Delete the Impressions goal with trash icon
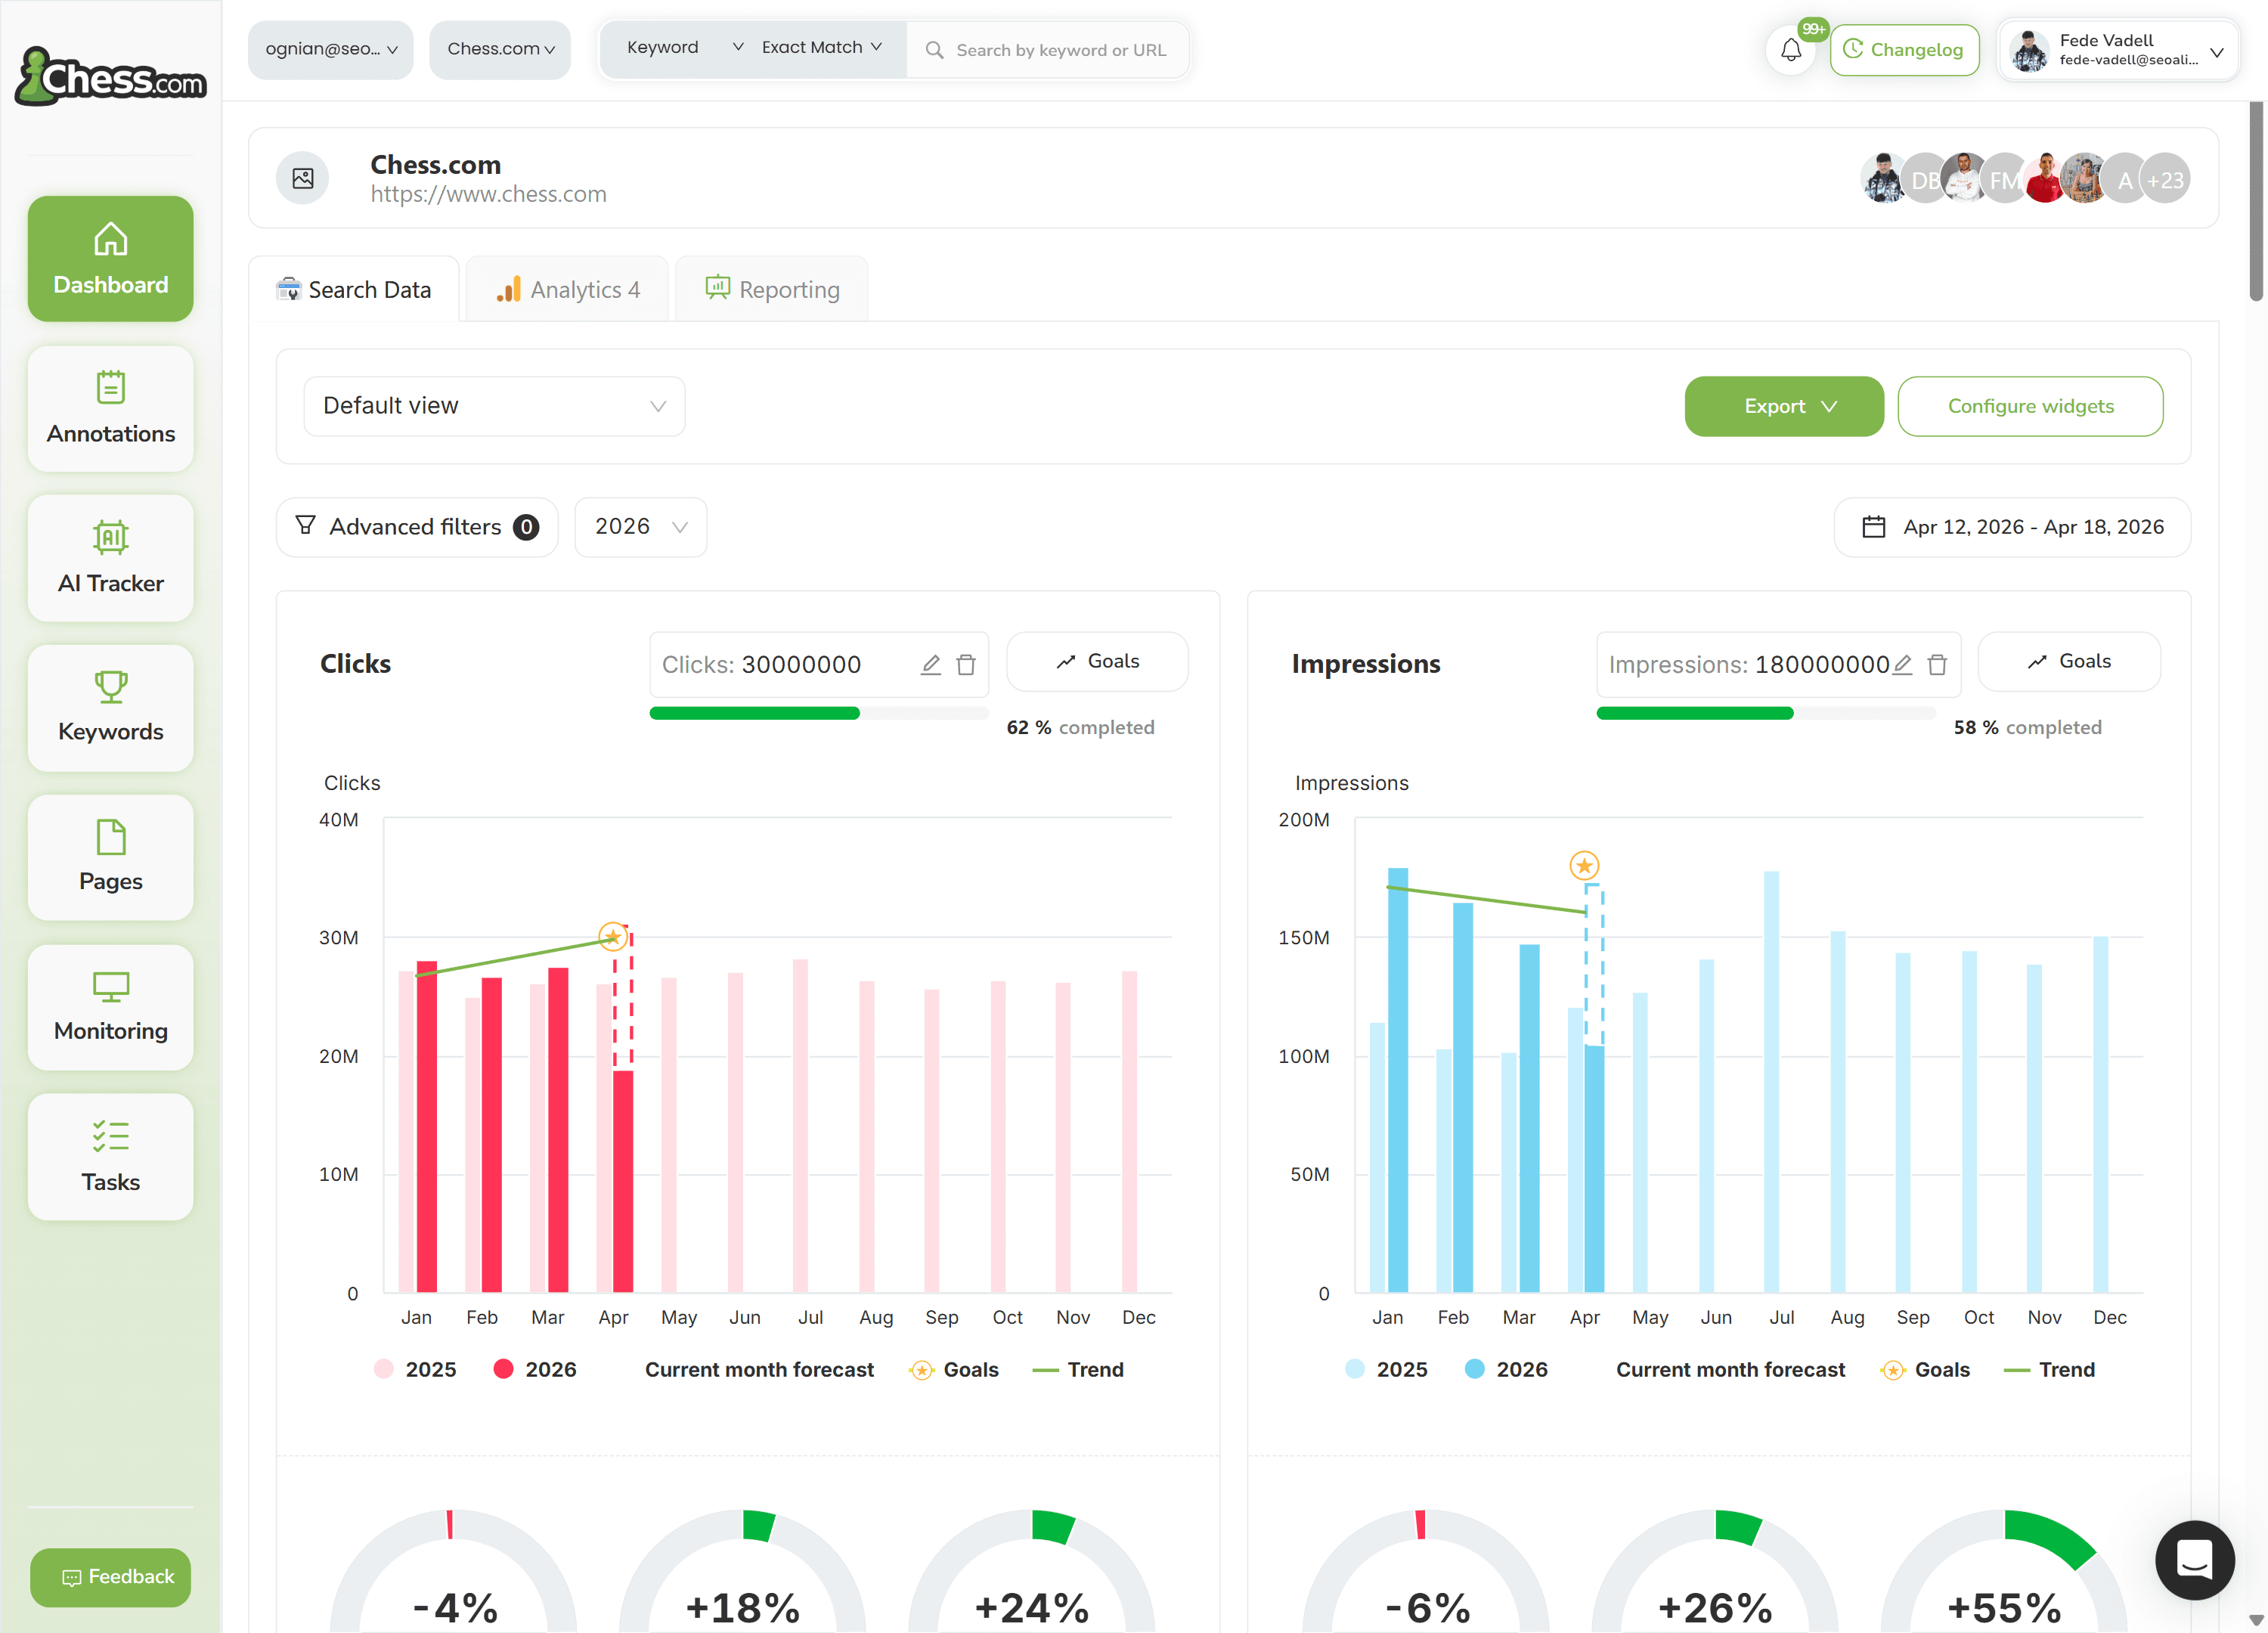The image size is (2268, 1633). [x=1937, y=665]
